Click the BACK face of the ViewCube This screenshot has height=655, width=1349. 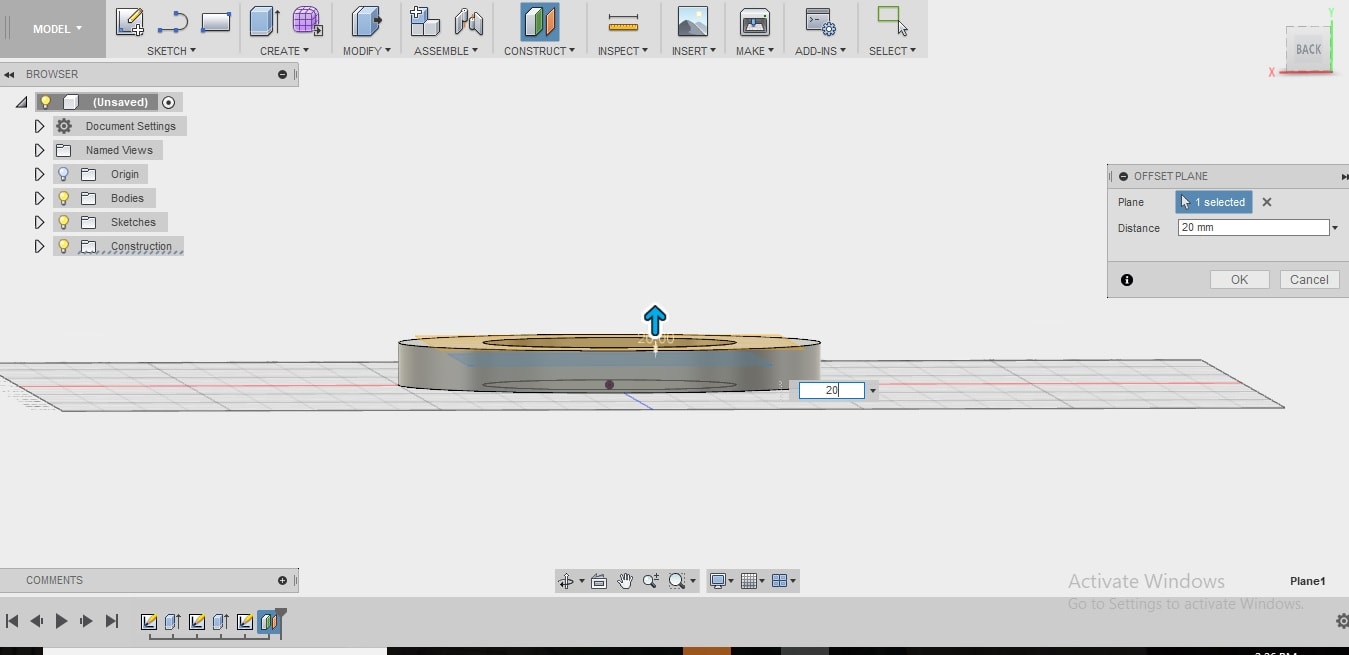(1309, 49)
